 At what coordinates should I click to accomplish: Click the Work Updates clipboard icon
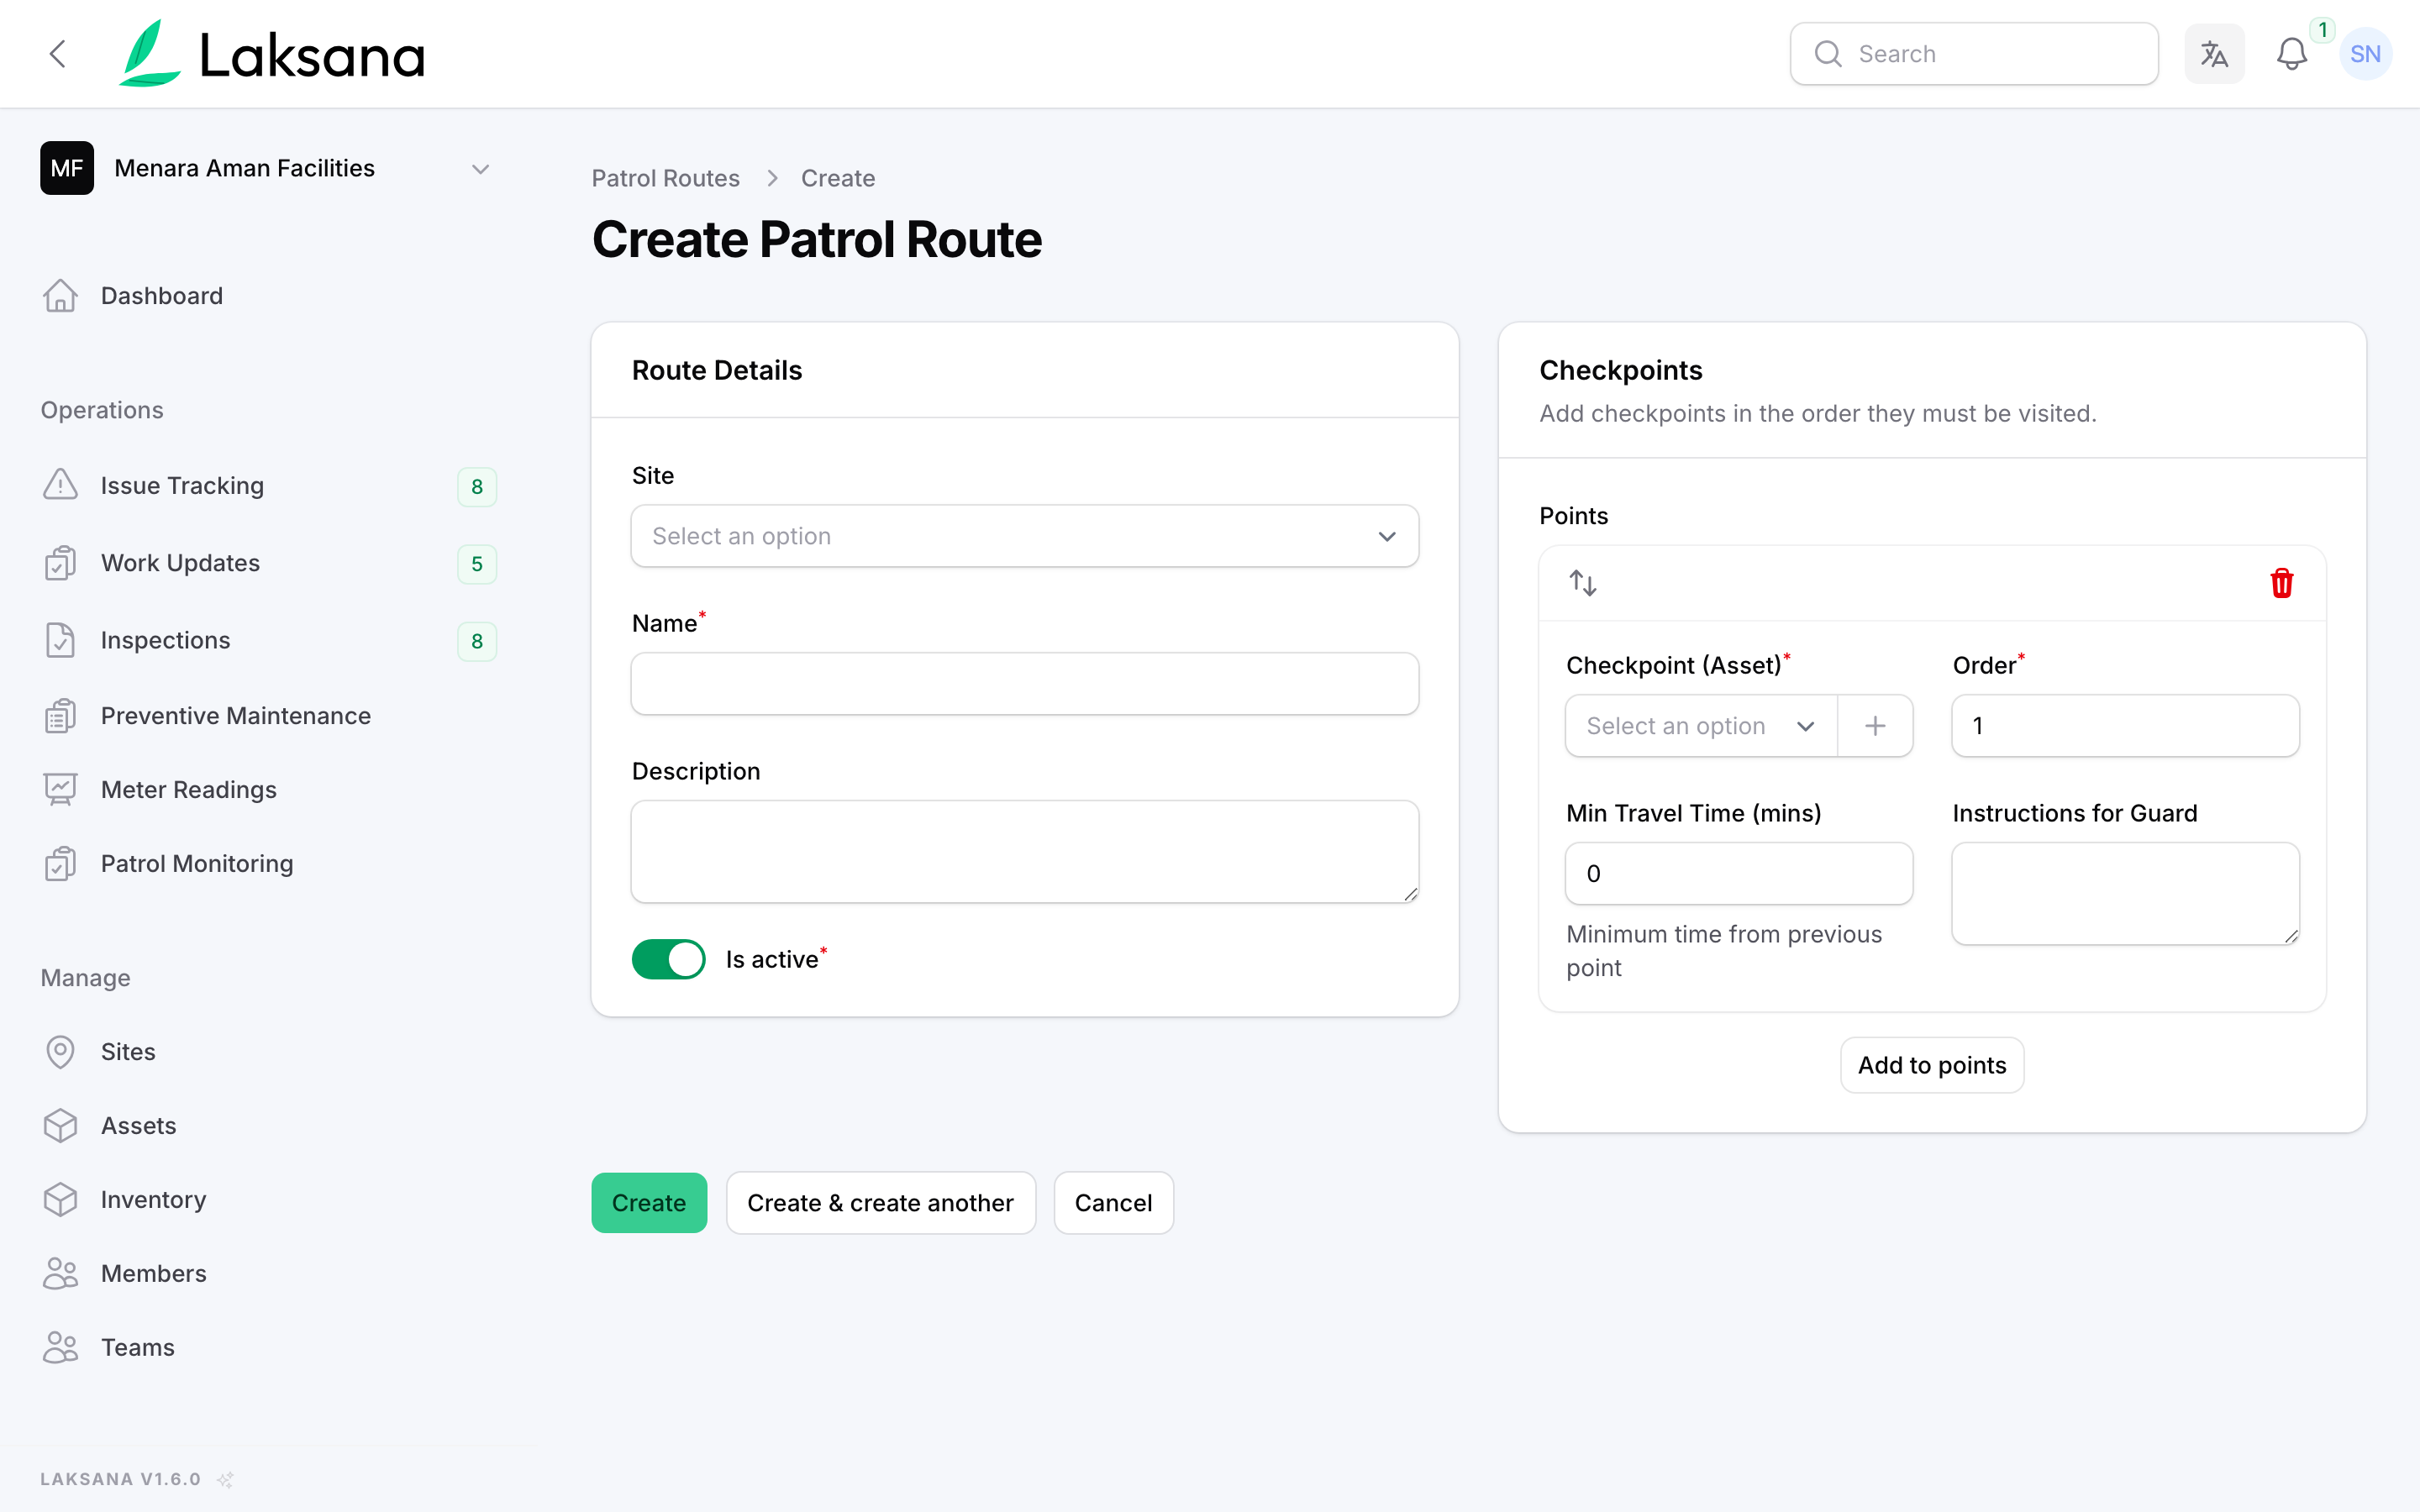tap(60, 563)
